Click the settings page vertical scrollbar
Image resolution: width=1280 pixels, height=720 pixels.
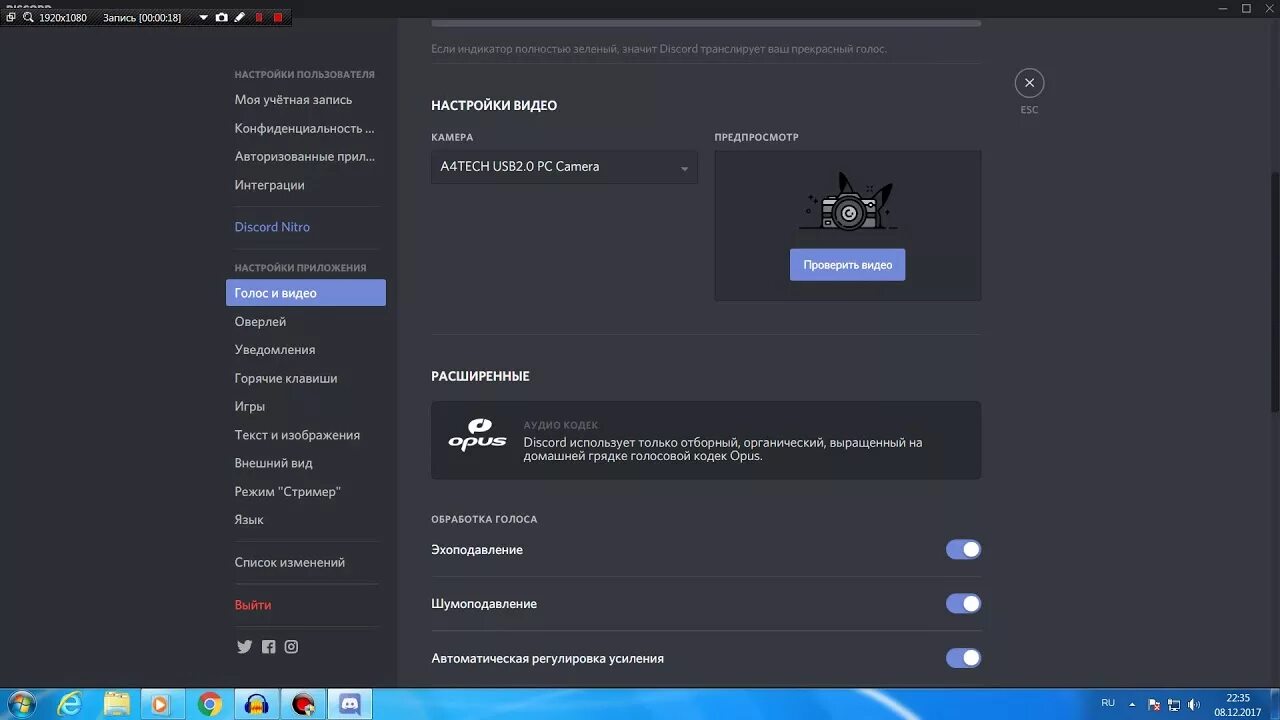click(x=1274, y=290)
